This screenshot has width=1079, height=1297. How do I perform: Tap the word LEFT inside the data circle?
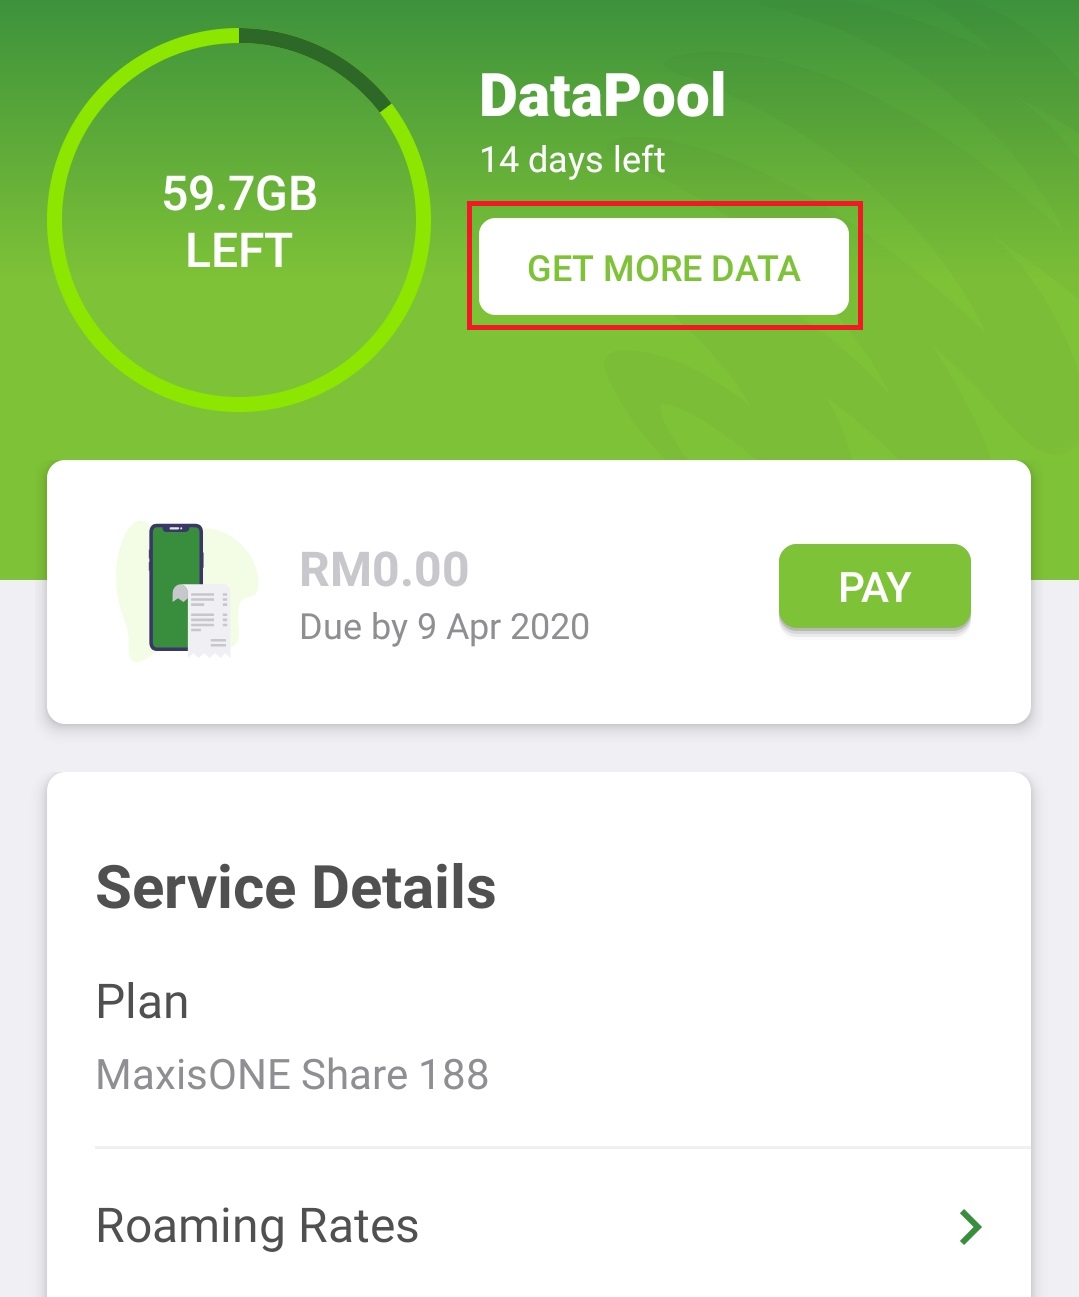point(239,250)
